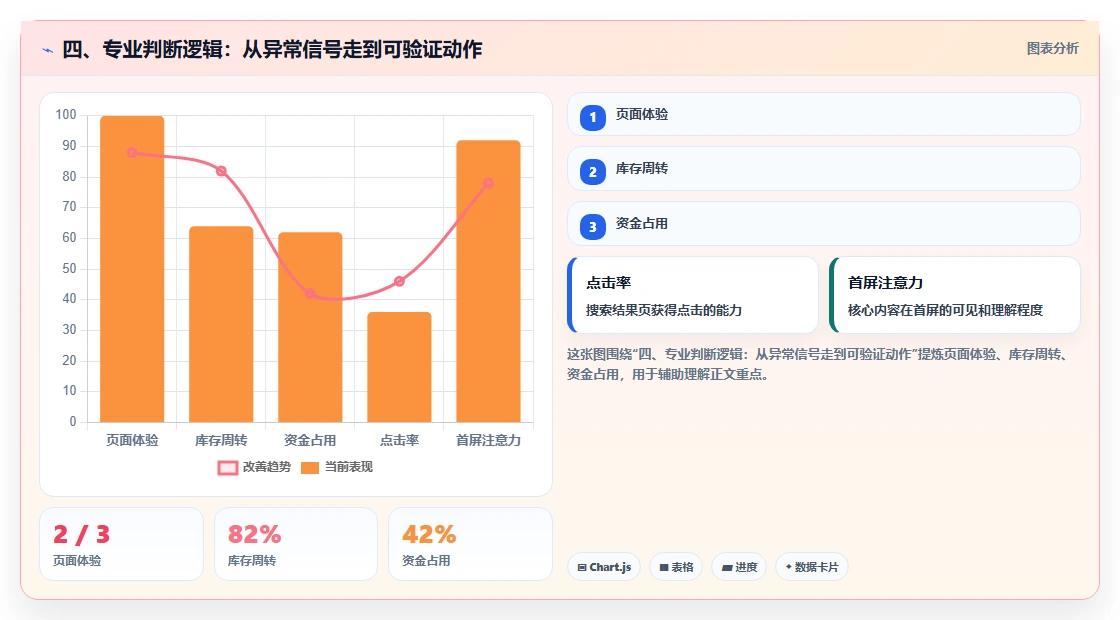1120x620 pixels.
Task: Click the x-axis label 页面体验
Action: [x=132, y=441]
